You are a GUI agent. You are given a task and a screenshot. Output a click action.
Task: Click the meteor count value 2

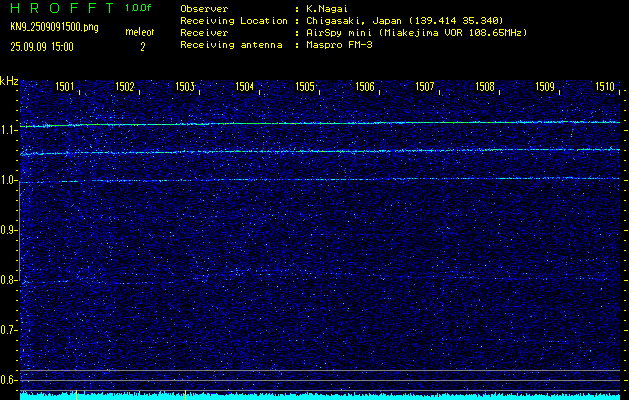(142, 47)
